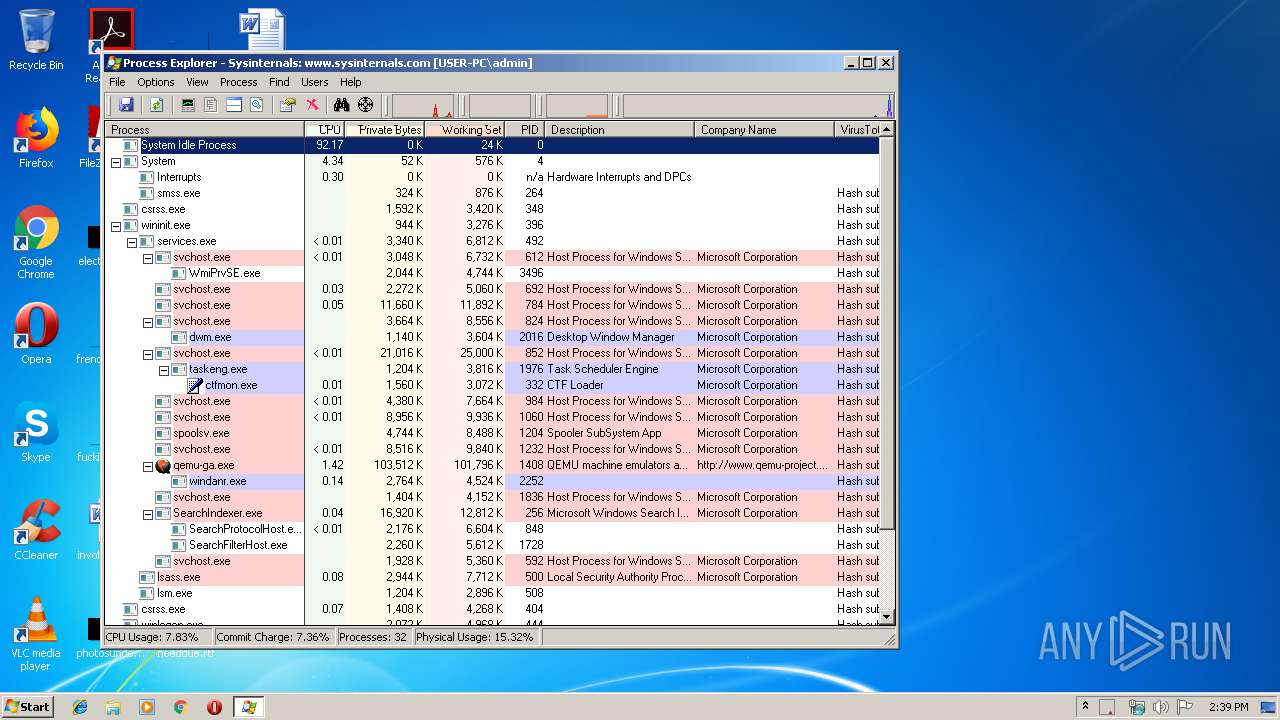This screenshot has width=1280, height=720.
Task: Click the taskbar clock showing 2:39 PM
Action: 1228,707
